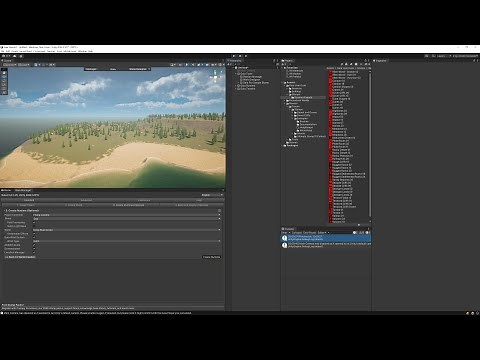The image size is (480, 360).
Task: Open the Standard tab in Gaia Manager
Action: 29,200
